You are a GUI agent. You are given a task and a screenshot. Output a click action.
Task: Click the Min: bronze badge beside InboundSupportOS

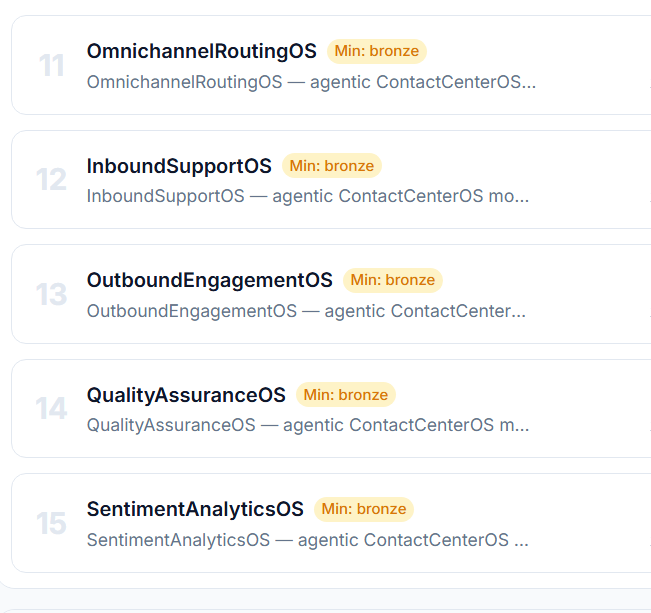(332, 166)
